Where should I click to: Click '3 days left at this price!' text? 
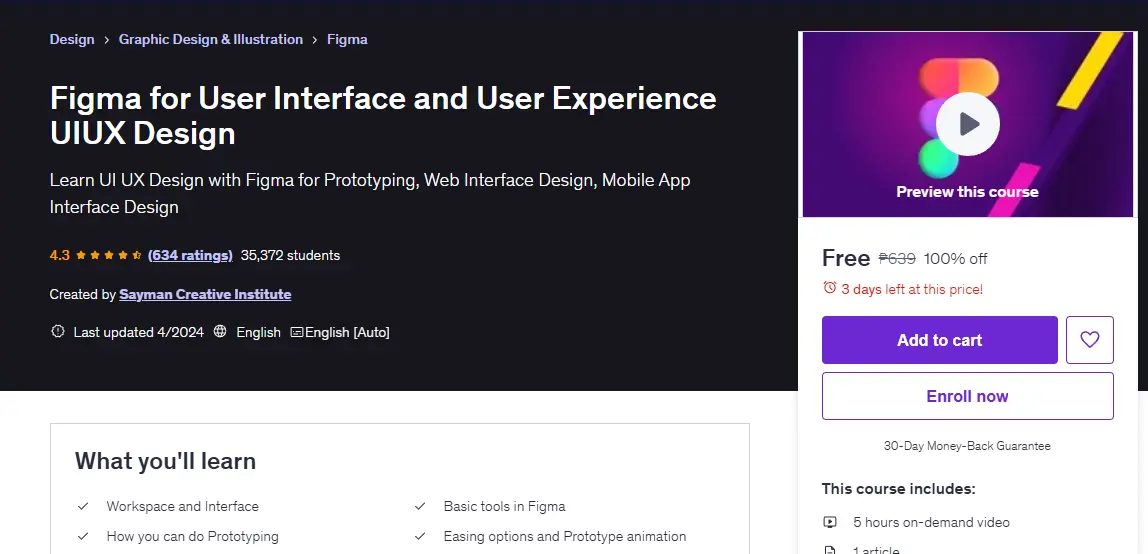point(912,289)
